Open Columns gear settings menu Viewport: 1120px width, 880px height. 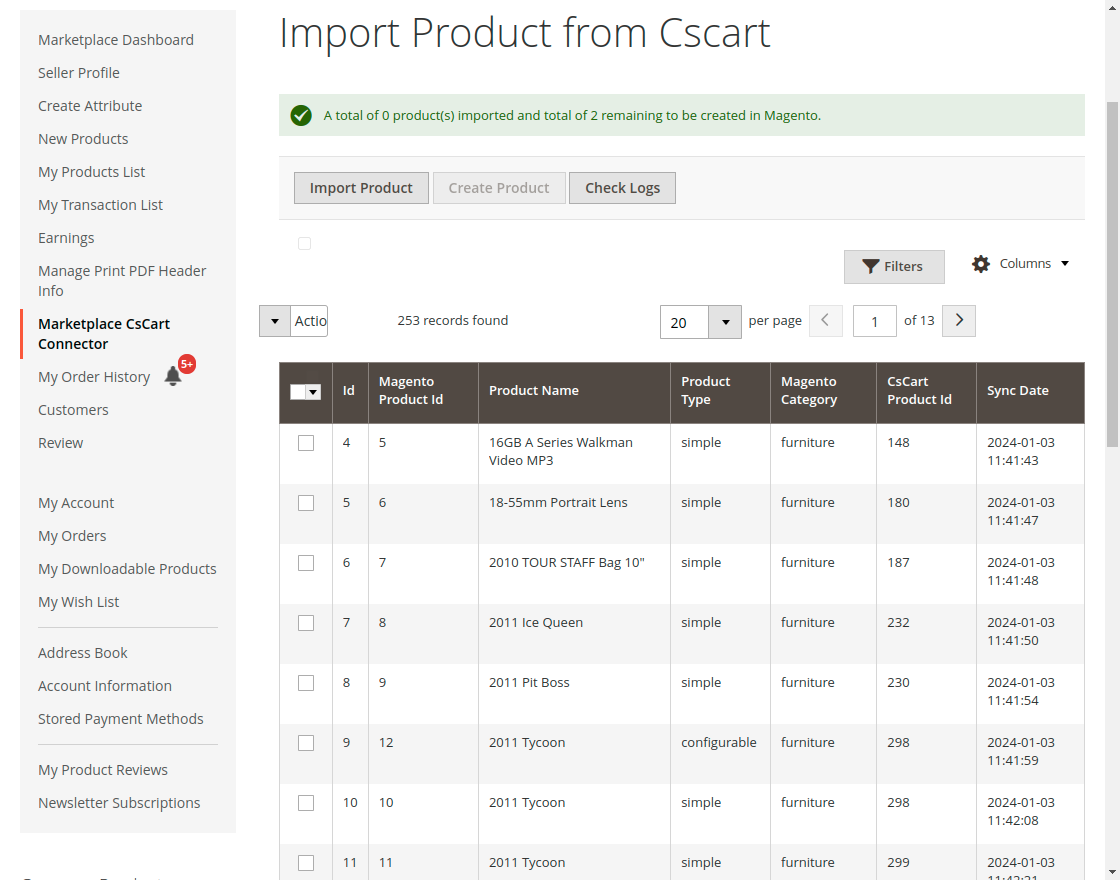[1020, 264]
